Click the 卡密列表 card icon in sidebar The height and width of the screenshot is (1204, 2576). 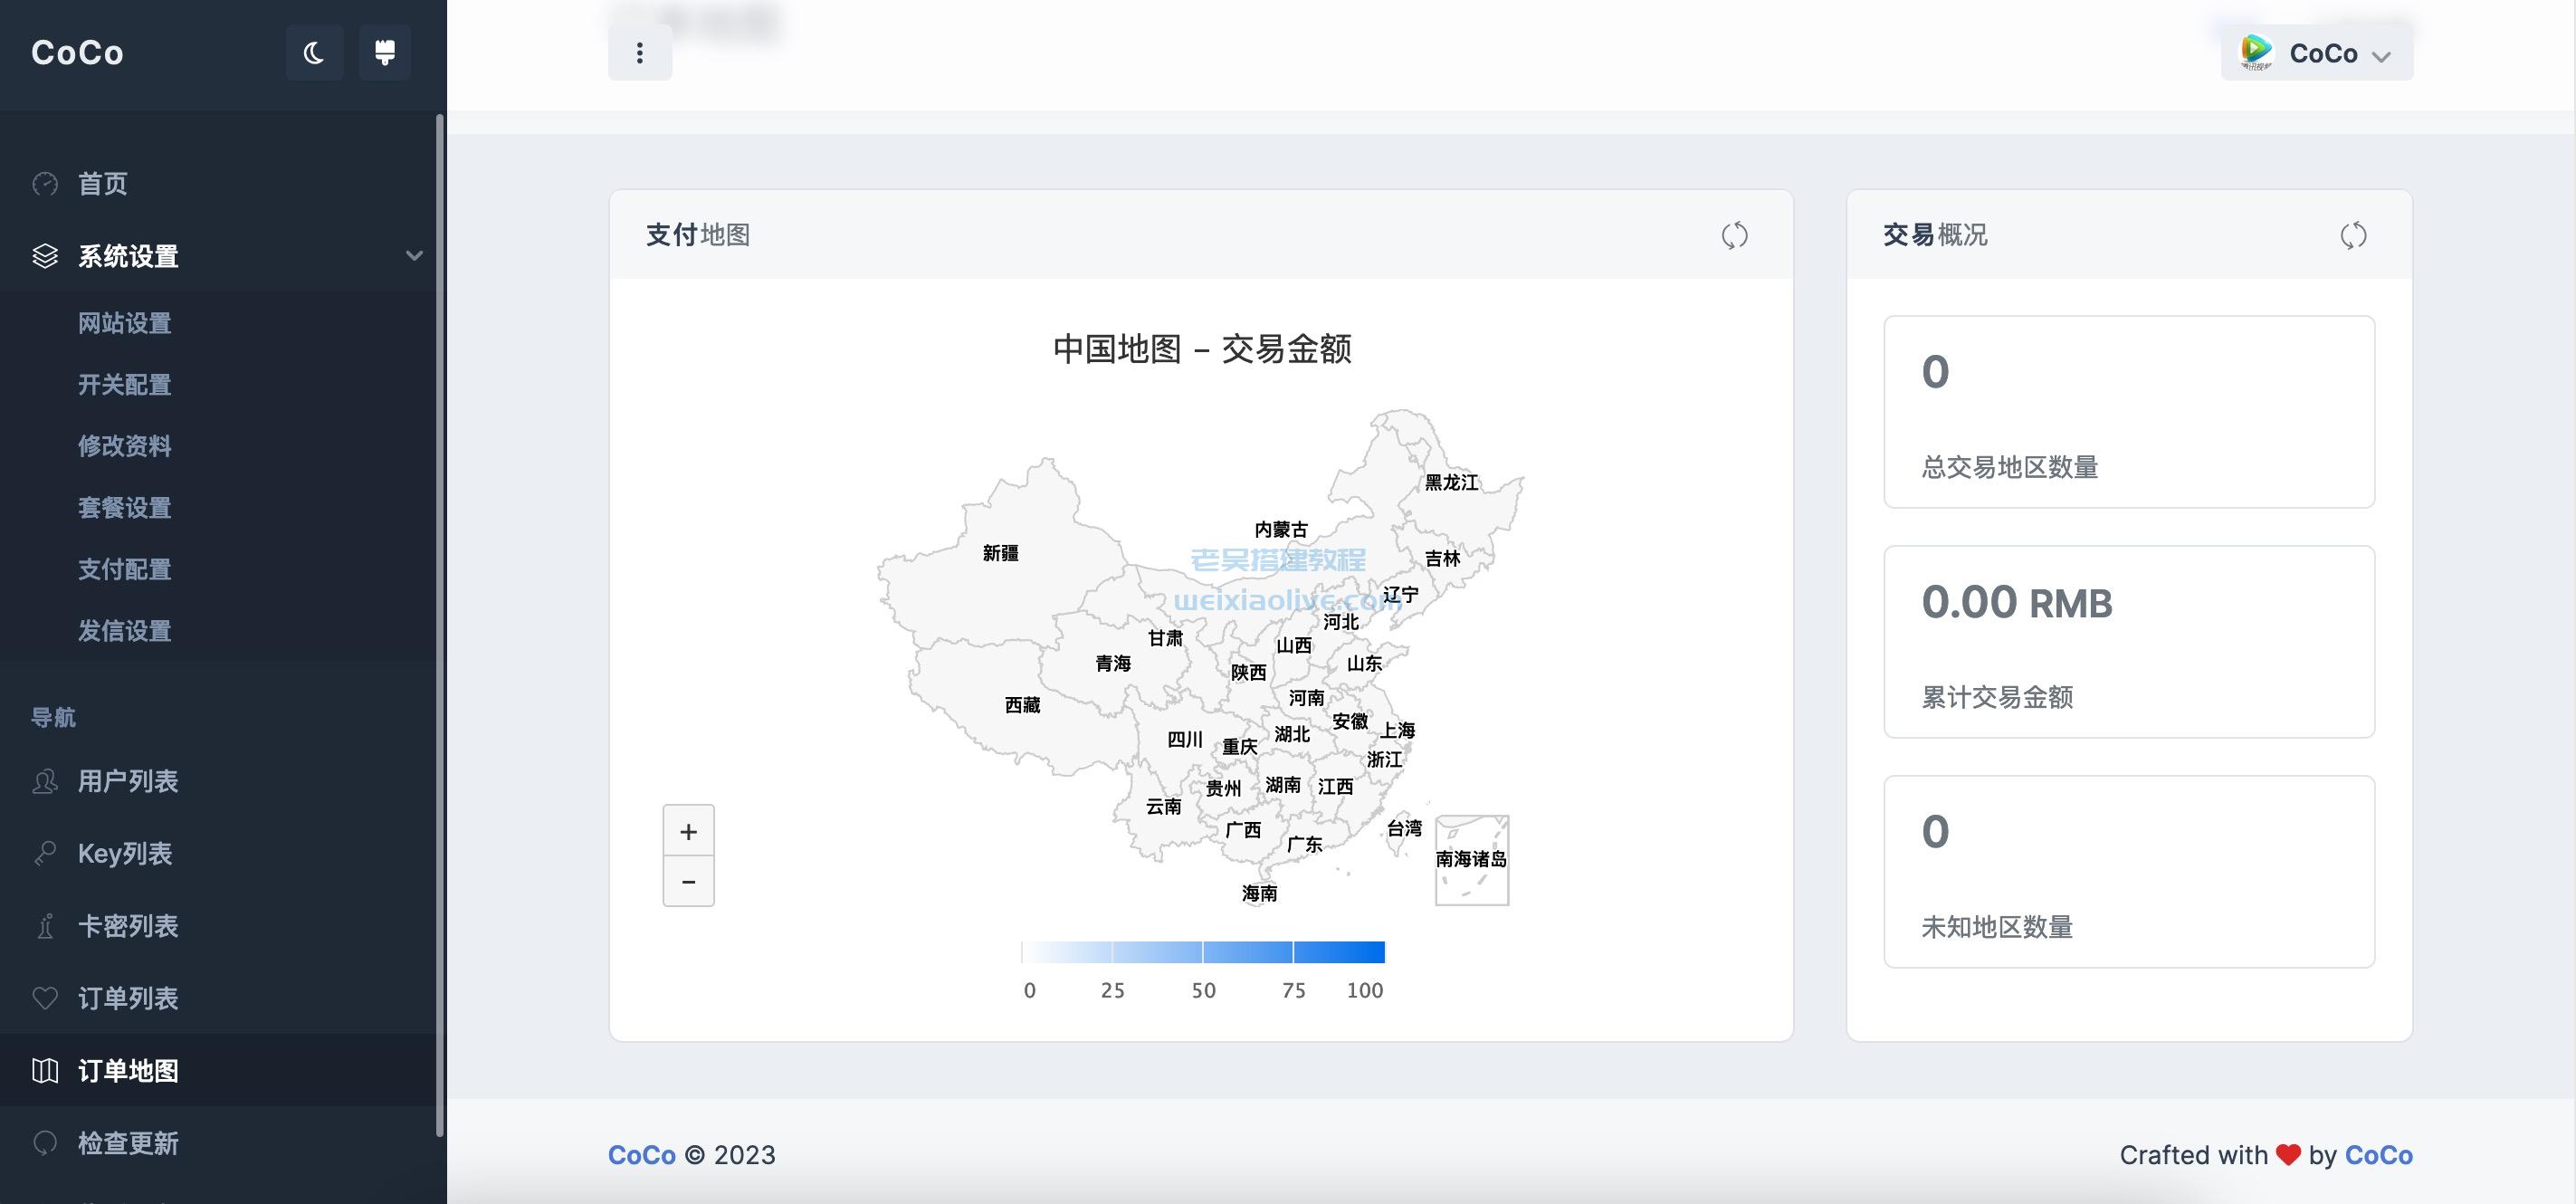click(x=43, y=925)
